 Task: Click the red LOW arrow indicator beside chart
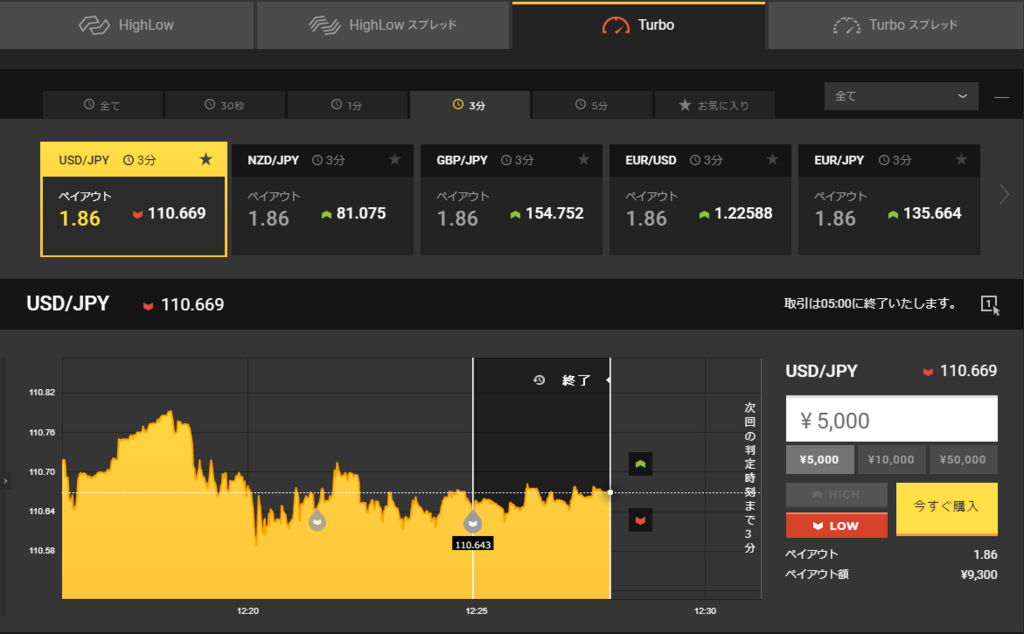click(x=640, y=519)
